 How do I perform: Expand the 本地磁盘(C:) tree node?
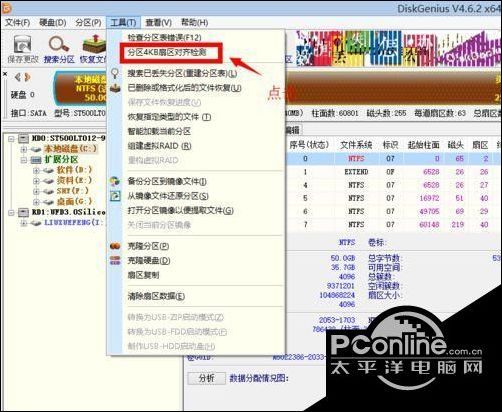[24, 149]
